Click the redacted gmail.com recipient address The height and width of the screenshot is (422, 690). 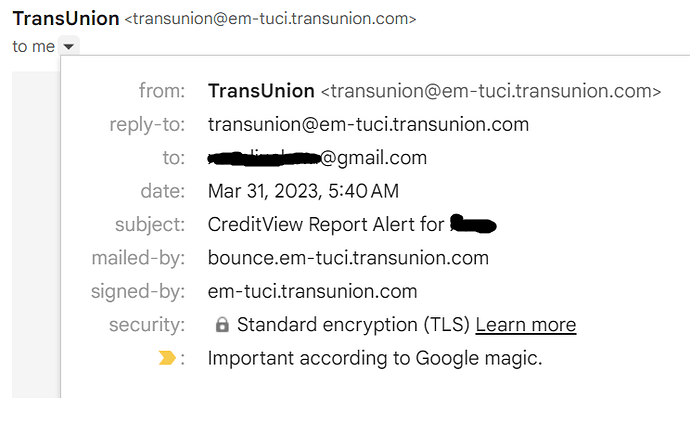(317, 158)
